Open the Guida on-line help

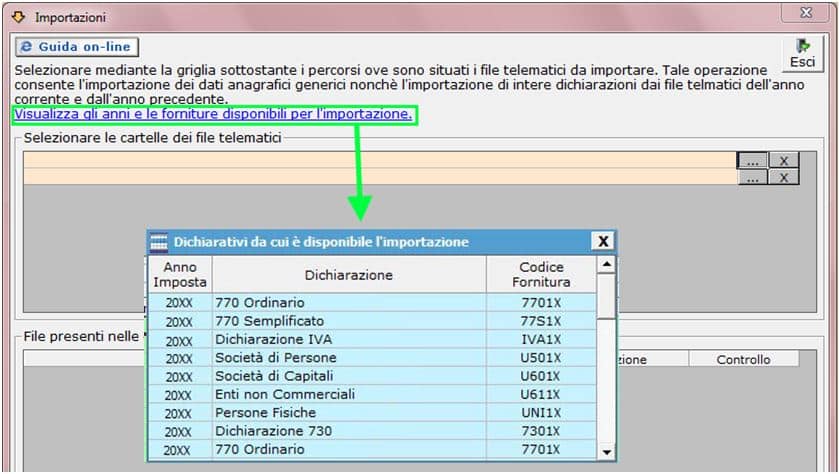tap(76, 47)
